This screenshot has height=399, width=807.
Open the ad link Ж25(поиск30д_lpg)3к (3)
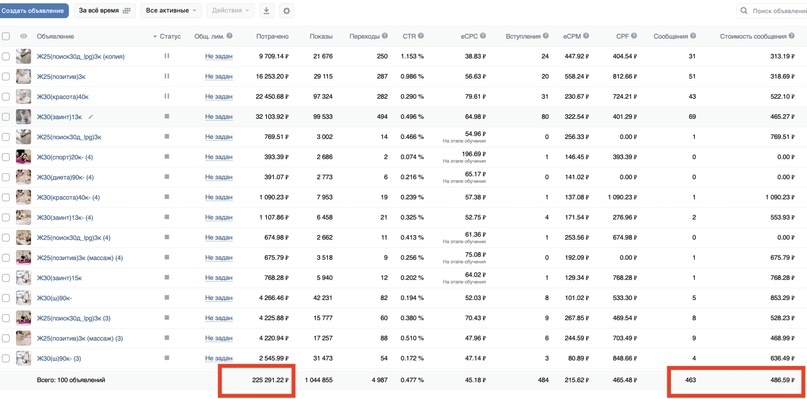(x=73, y=318)
